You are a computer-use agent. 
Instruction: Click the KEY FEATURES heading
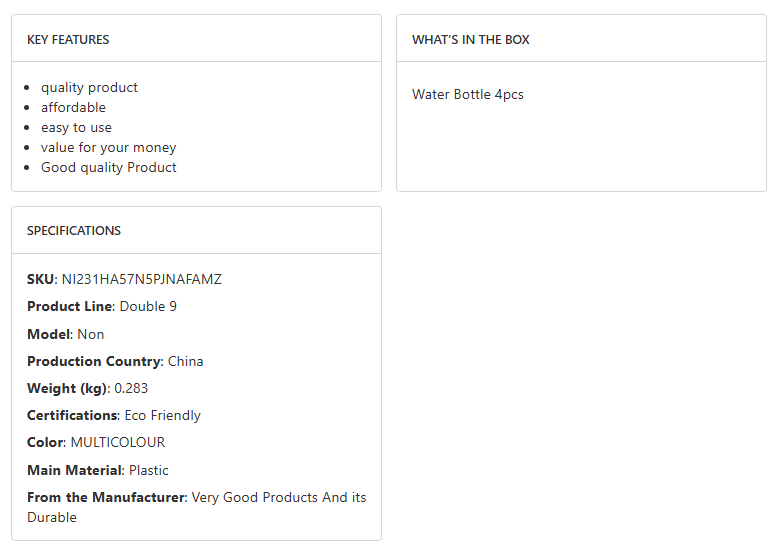(68, 40)
